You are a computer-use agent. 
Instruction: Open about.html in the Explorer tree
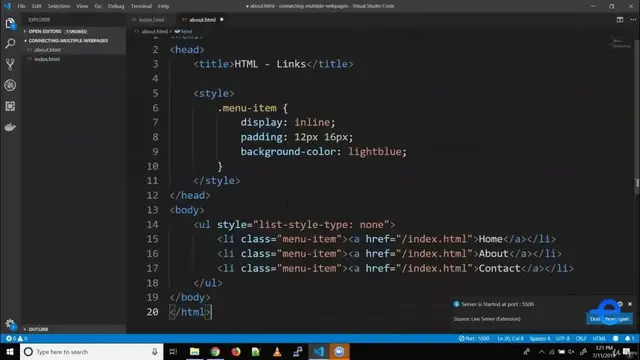click(x=47, y=50)
